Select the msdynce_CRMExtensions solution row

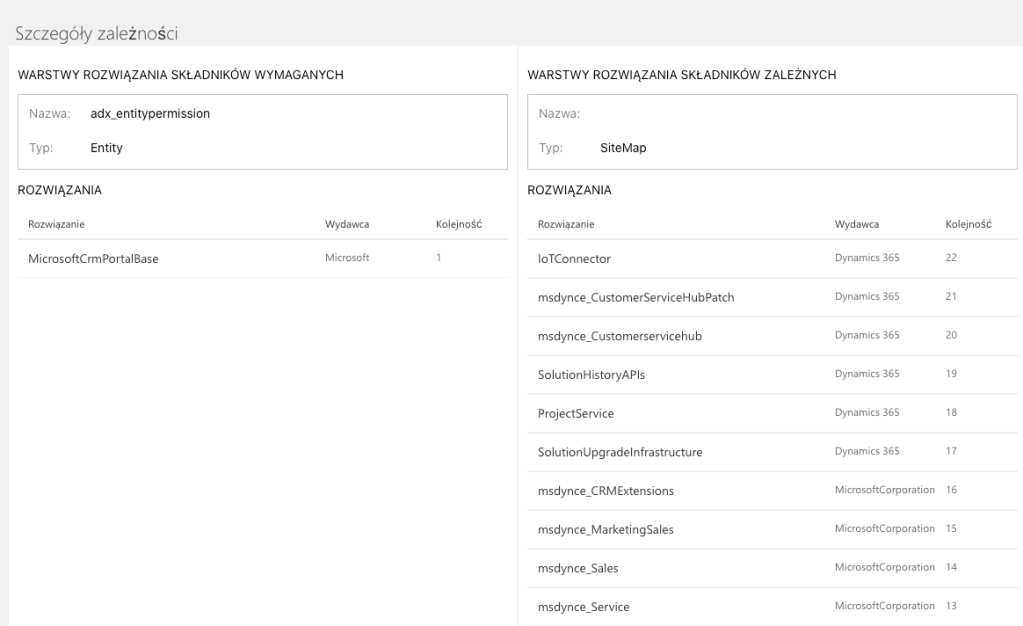pos(606,490)
